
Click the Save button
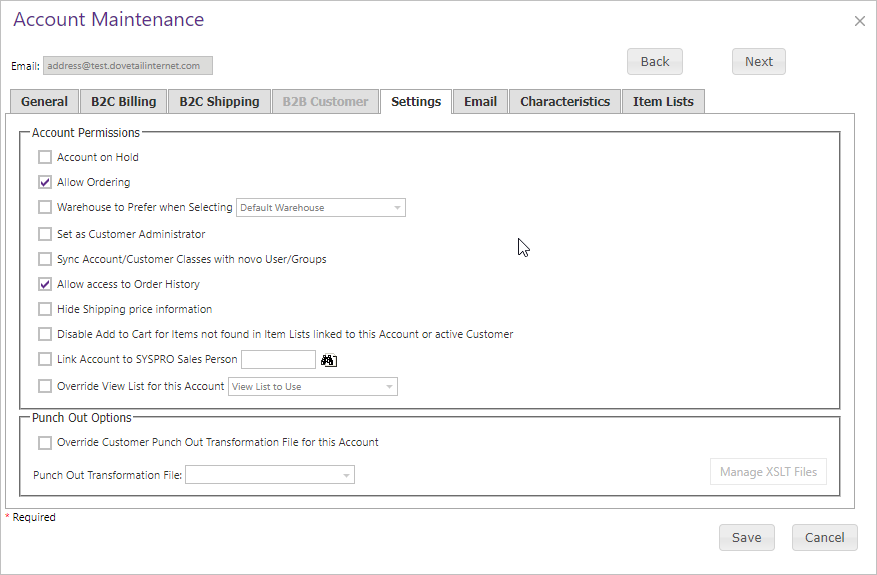click(747, 538)
